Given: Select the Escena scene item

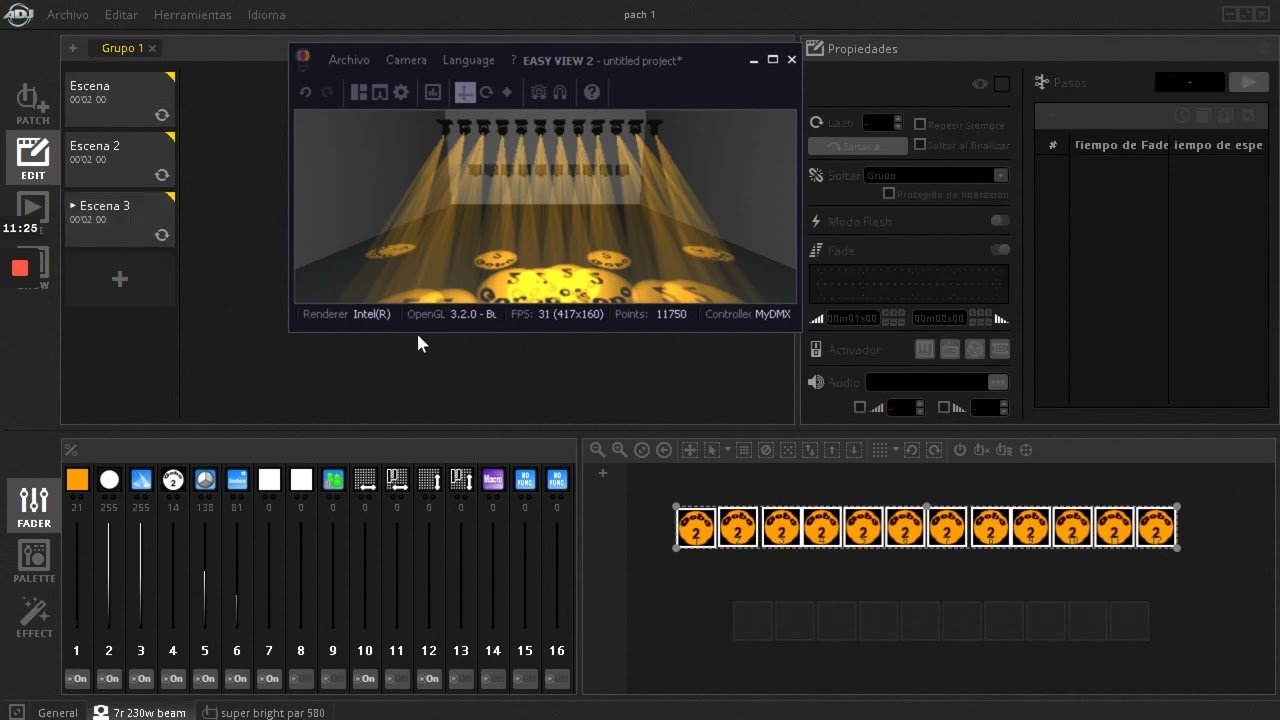Looking at the screenshot, I should tap(120, 99).
